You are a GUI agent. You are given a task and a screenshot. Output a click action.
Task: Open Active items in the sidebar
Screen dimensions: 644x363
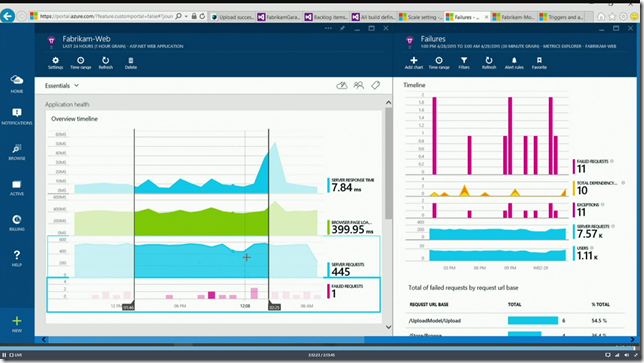click(17, 188)
